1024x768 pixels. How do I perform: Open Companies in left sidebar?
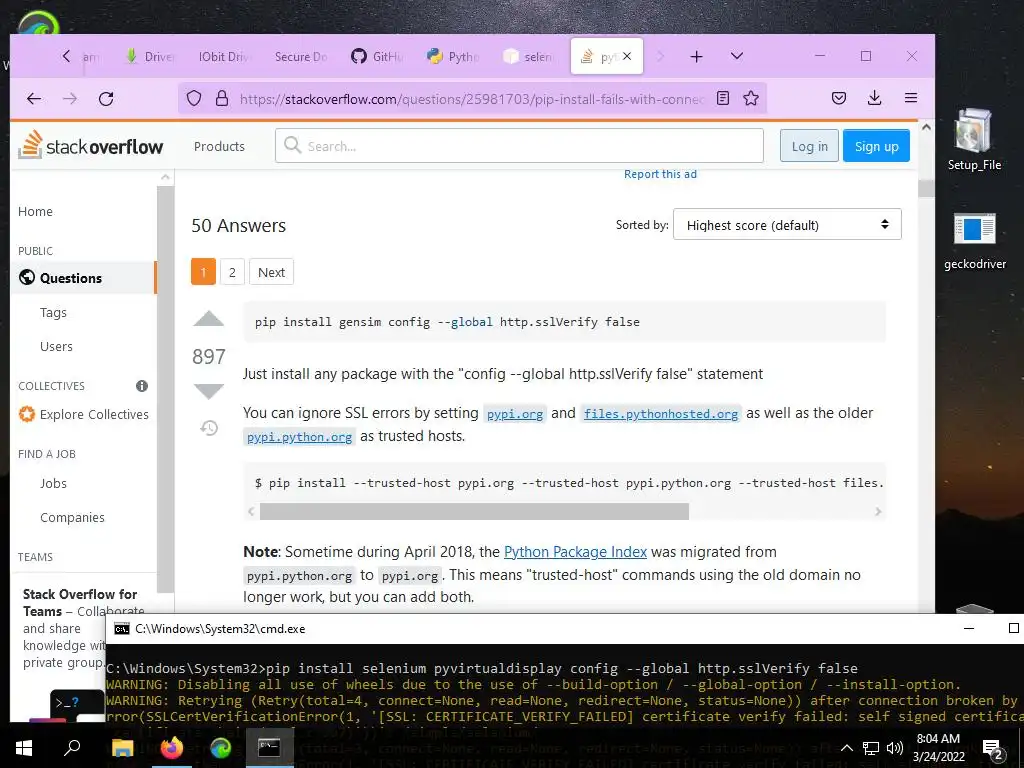coord(72,518)
